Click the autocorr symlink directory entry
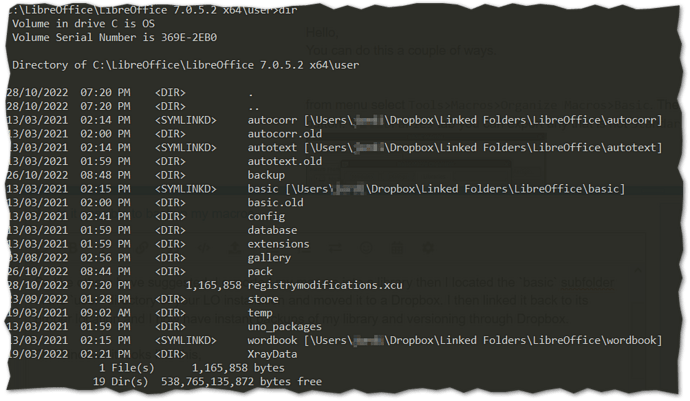690x401 pixels. click(272, 120)
